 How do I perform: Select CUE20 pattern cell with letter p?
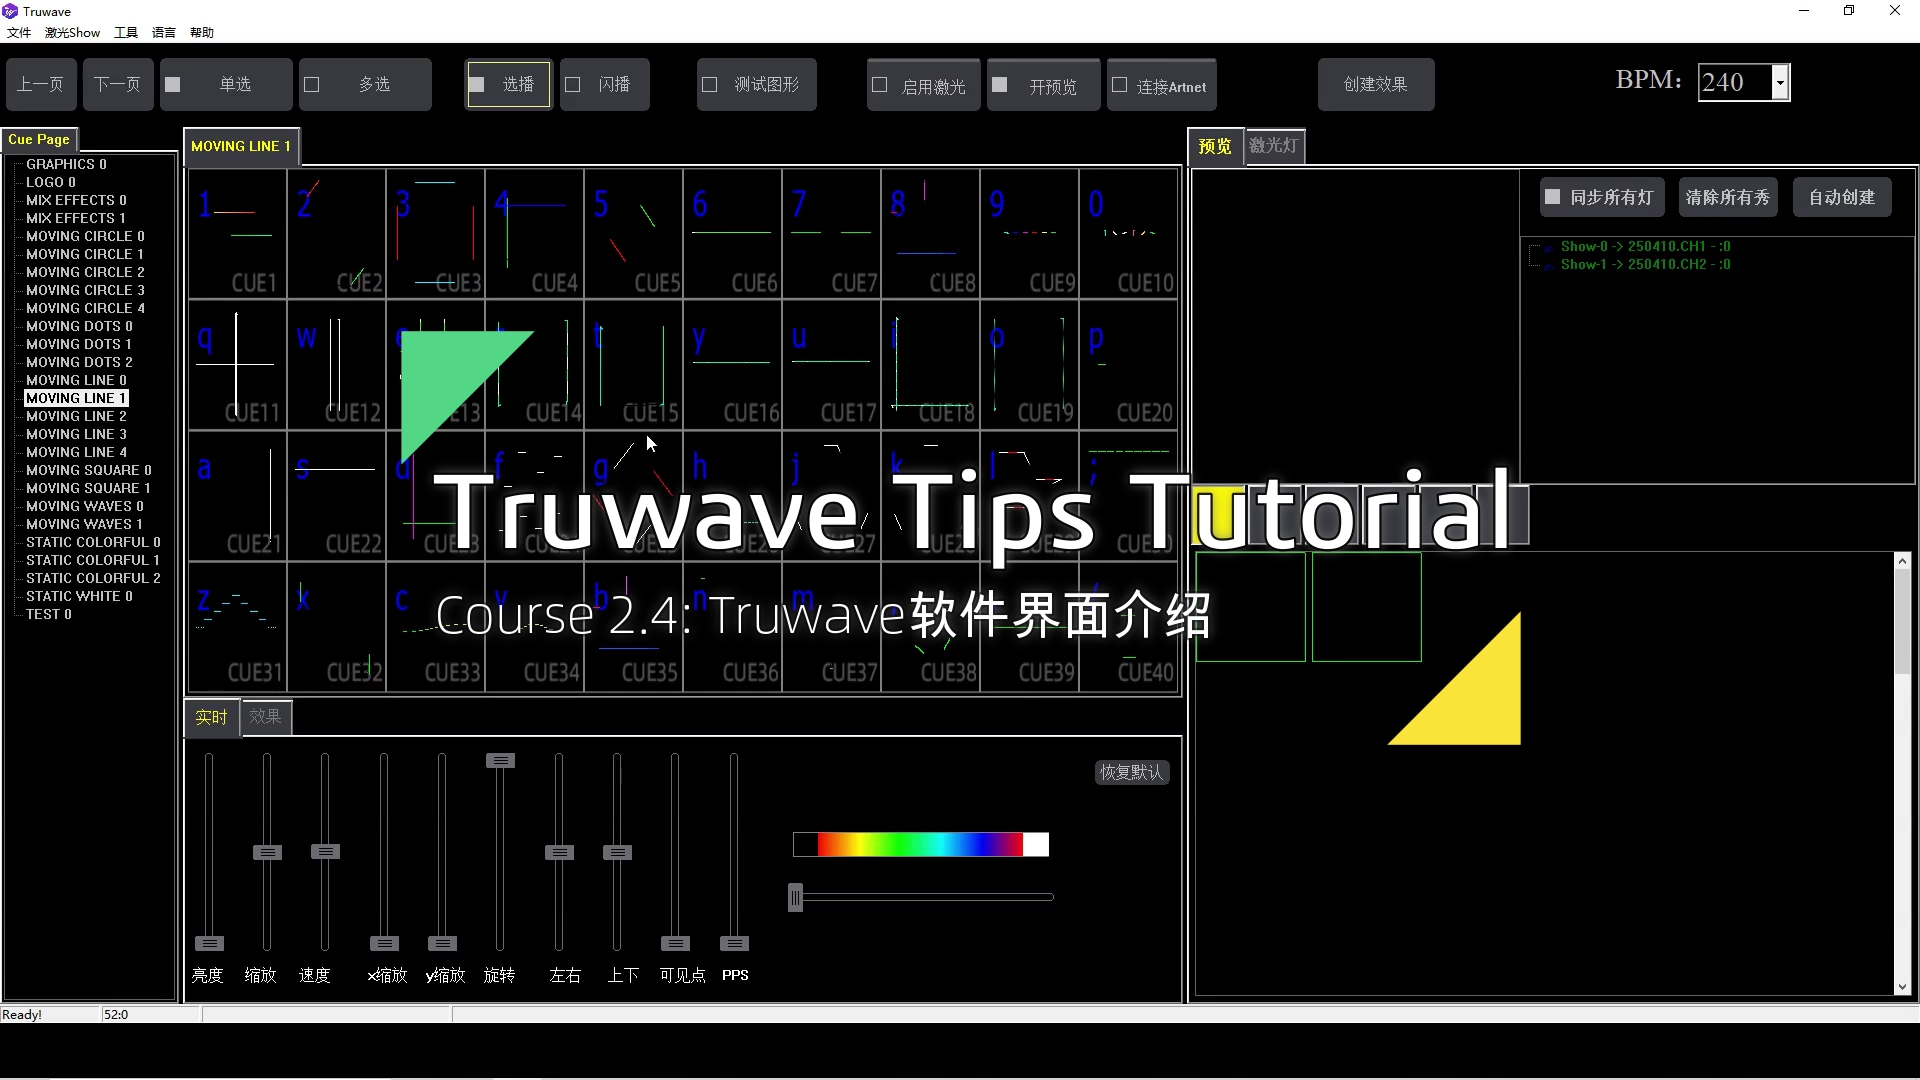pos(1128,364)
